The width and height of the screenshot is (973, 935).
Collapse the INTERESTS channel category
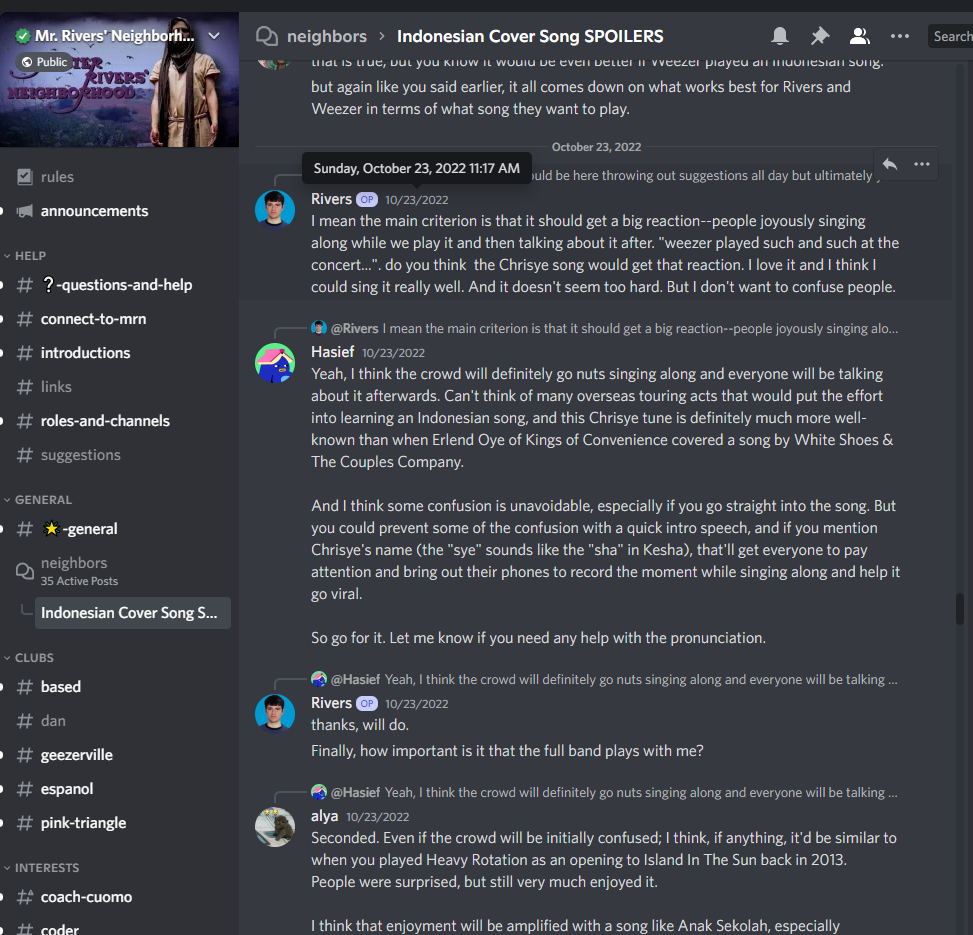[41, 867]
